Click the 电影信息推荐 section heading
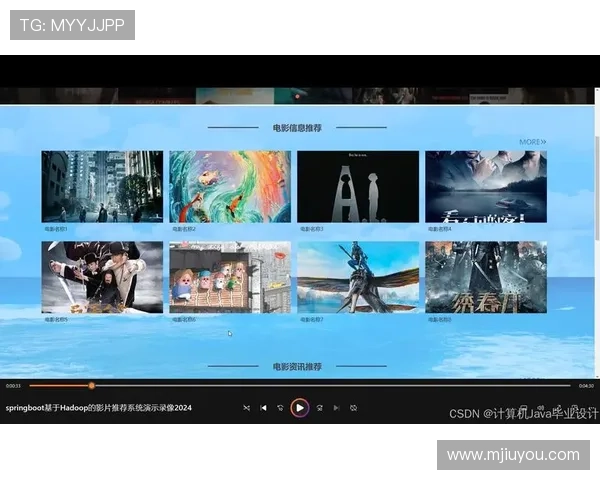The width and height of the screenshot is (600, 480). point(297,128)
